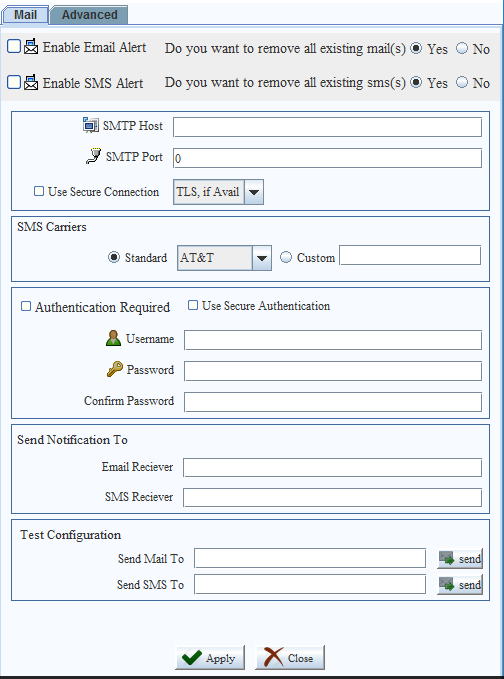
Task: Select No for removing existing mail(s)
Action: click(x=462, y=48)
